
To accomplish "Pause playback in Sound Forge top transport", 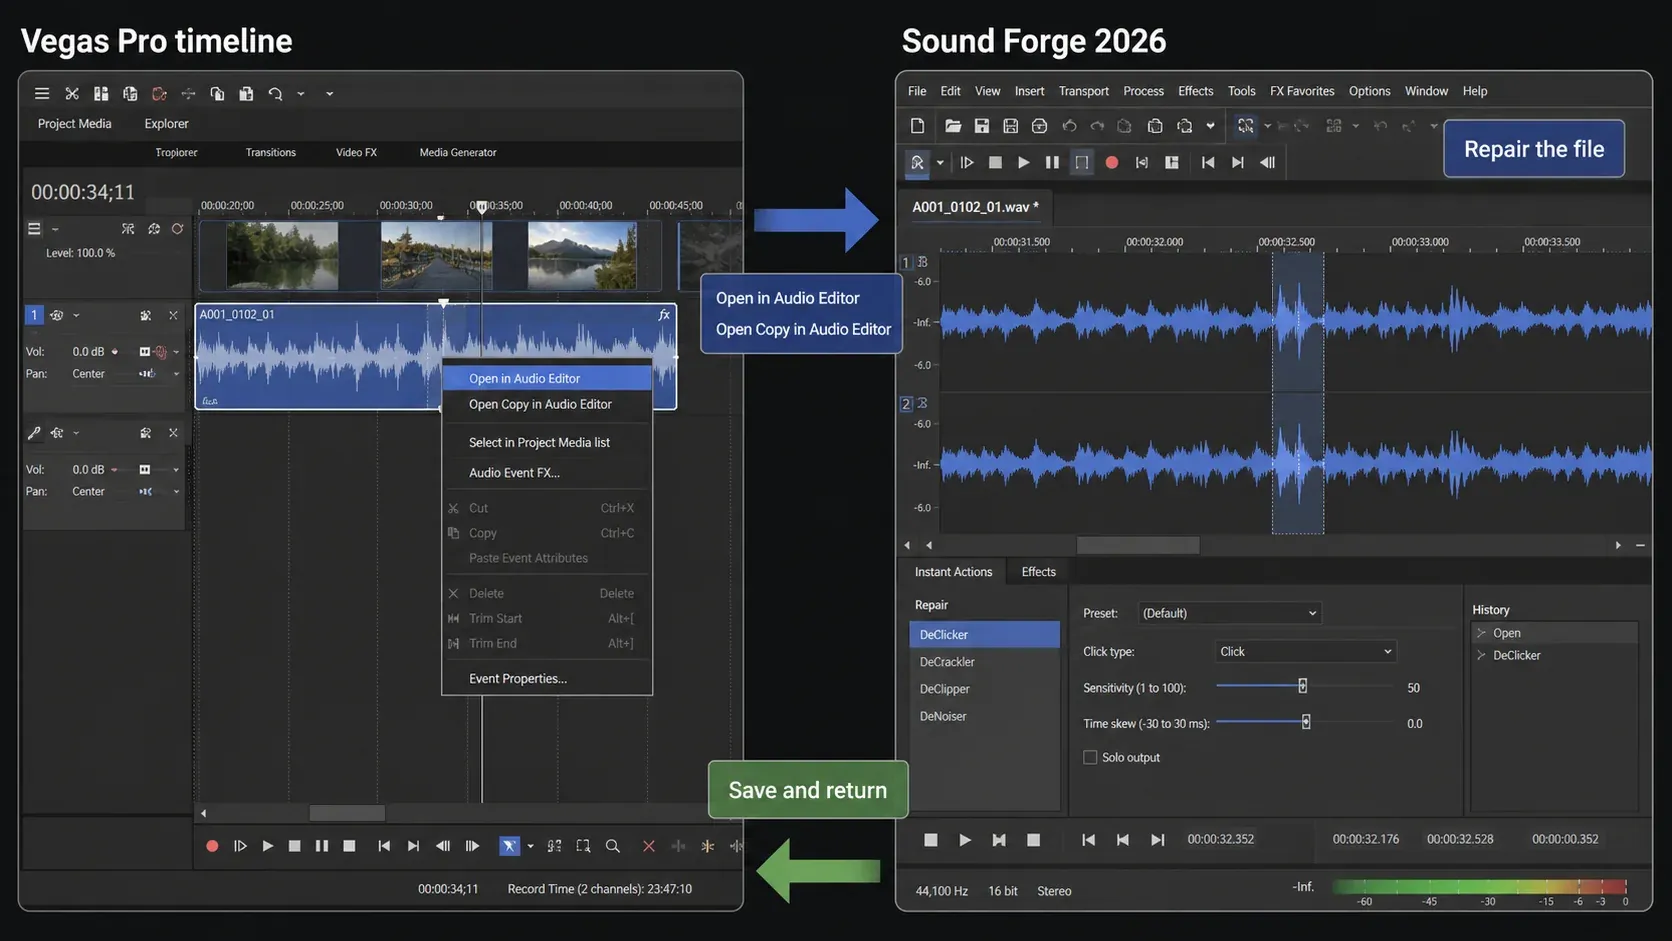I will [x=1052, y=162].
